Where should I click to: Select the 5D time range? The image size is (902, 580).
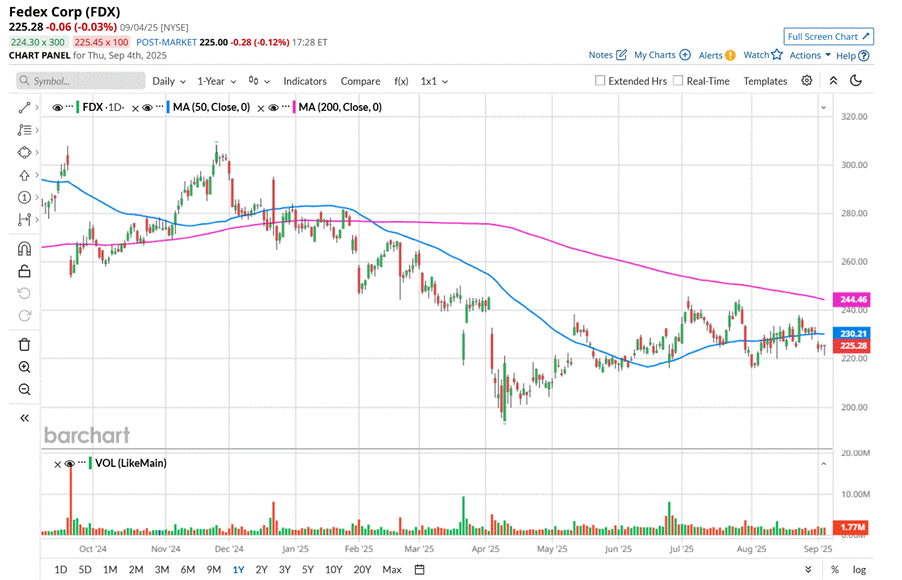pyautogui.click(x=85, y=570)
